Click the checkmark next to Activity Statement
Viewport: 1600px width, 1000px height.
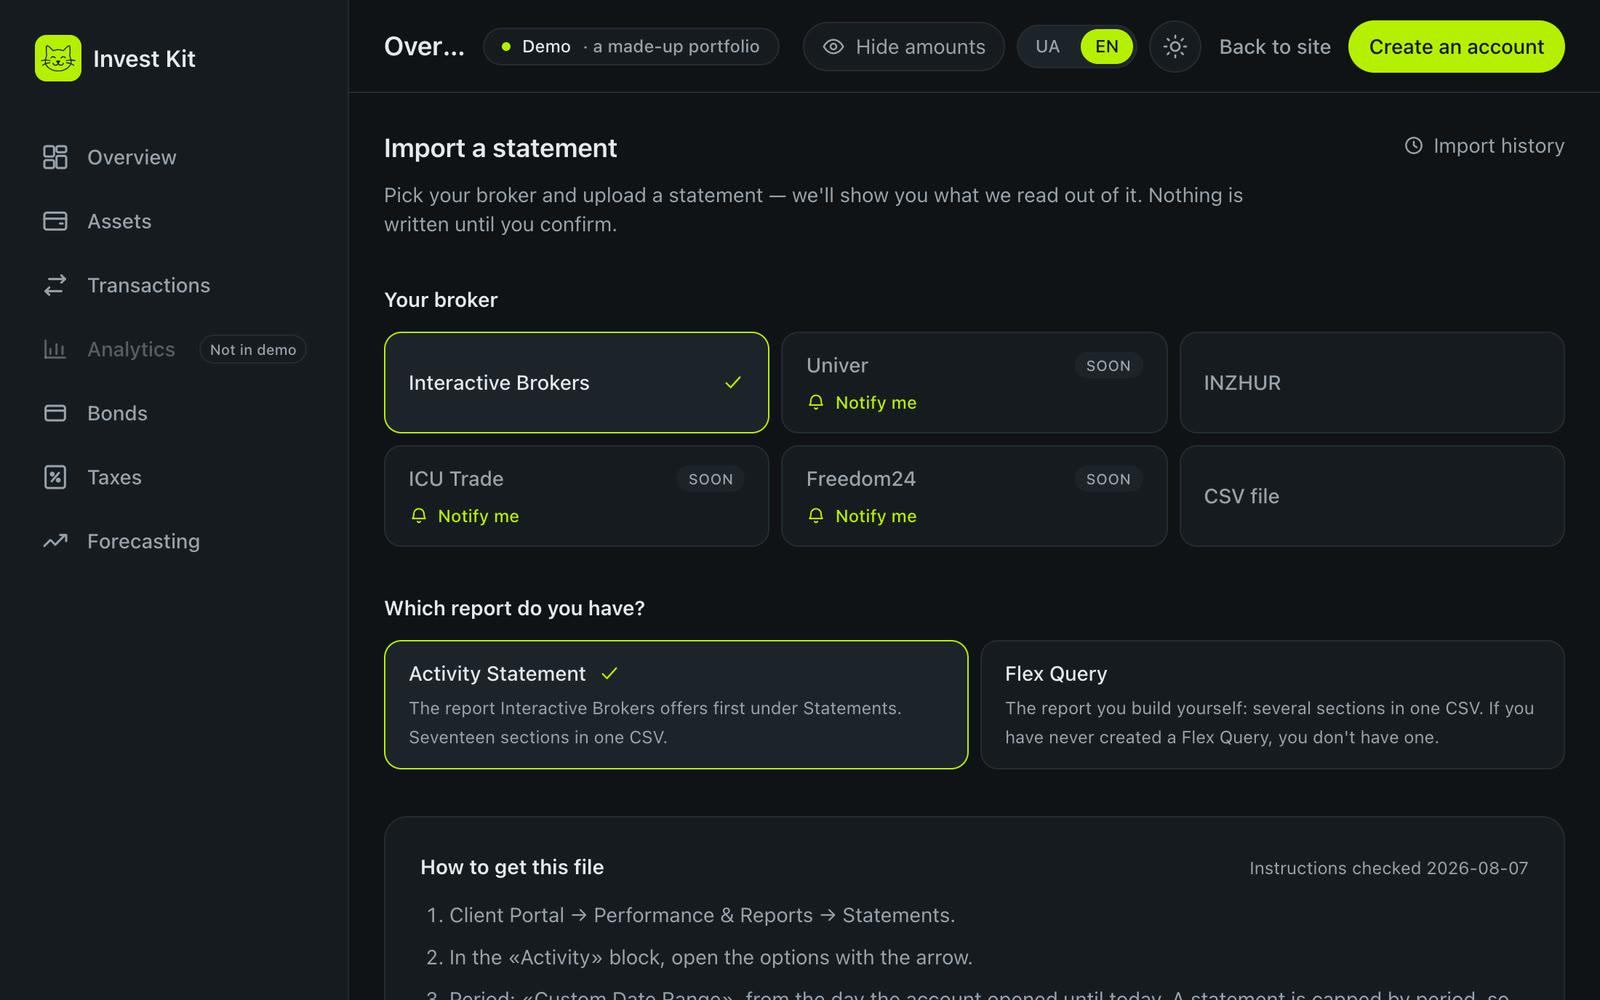pyautogui.click(x=609, y=674)
